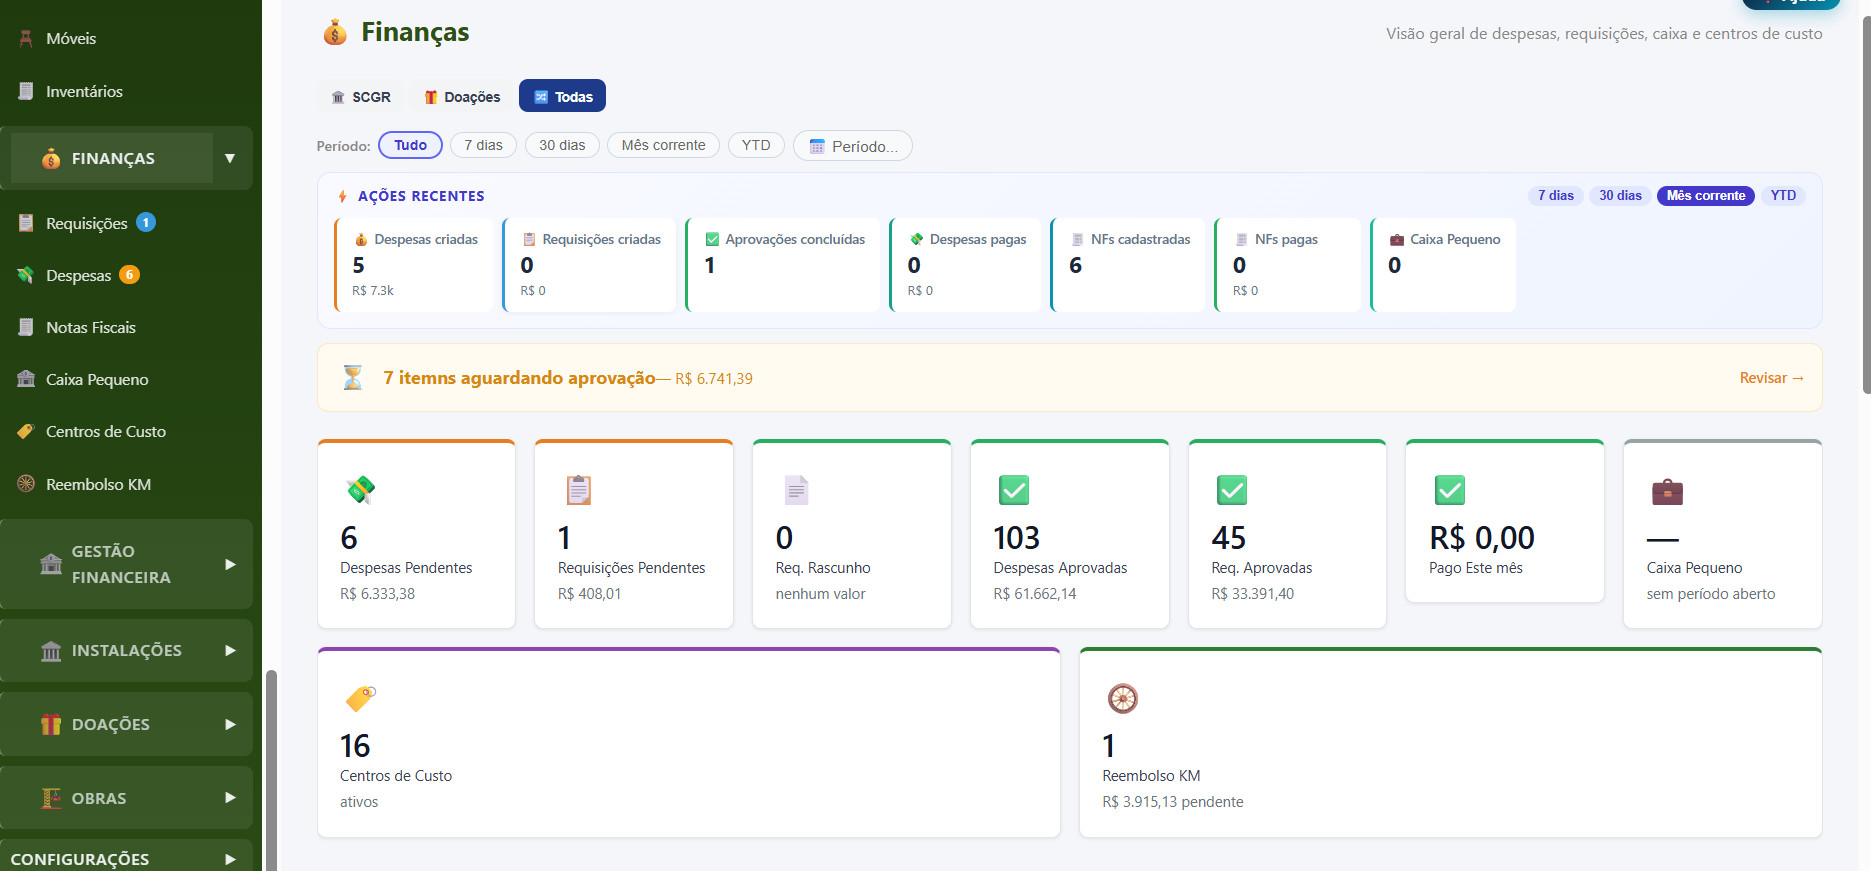This screenshot has width=1871, height=871.
Task: Click the Despesas orange badge showing 6
Action: (129, 274)
